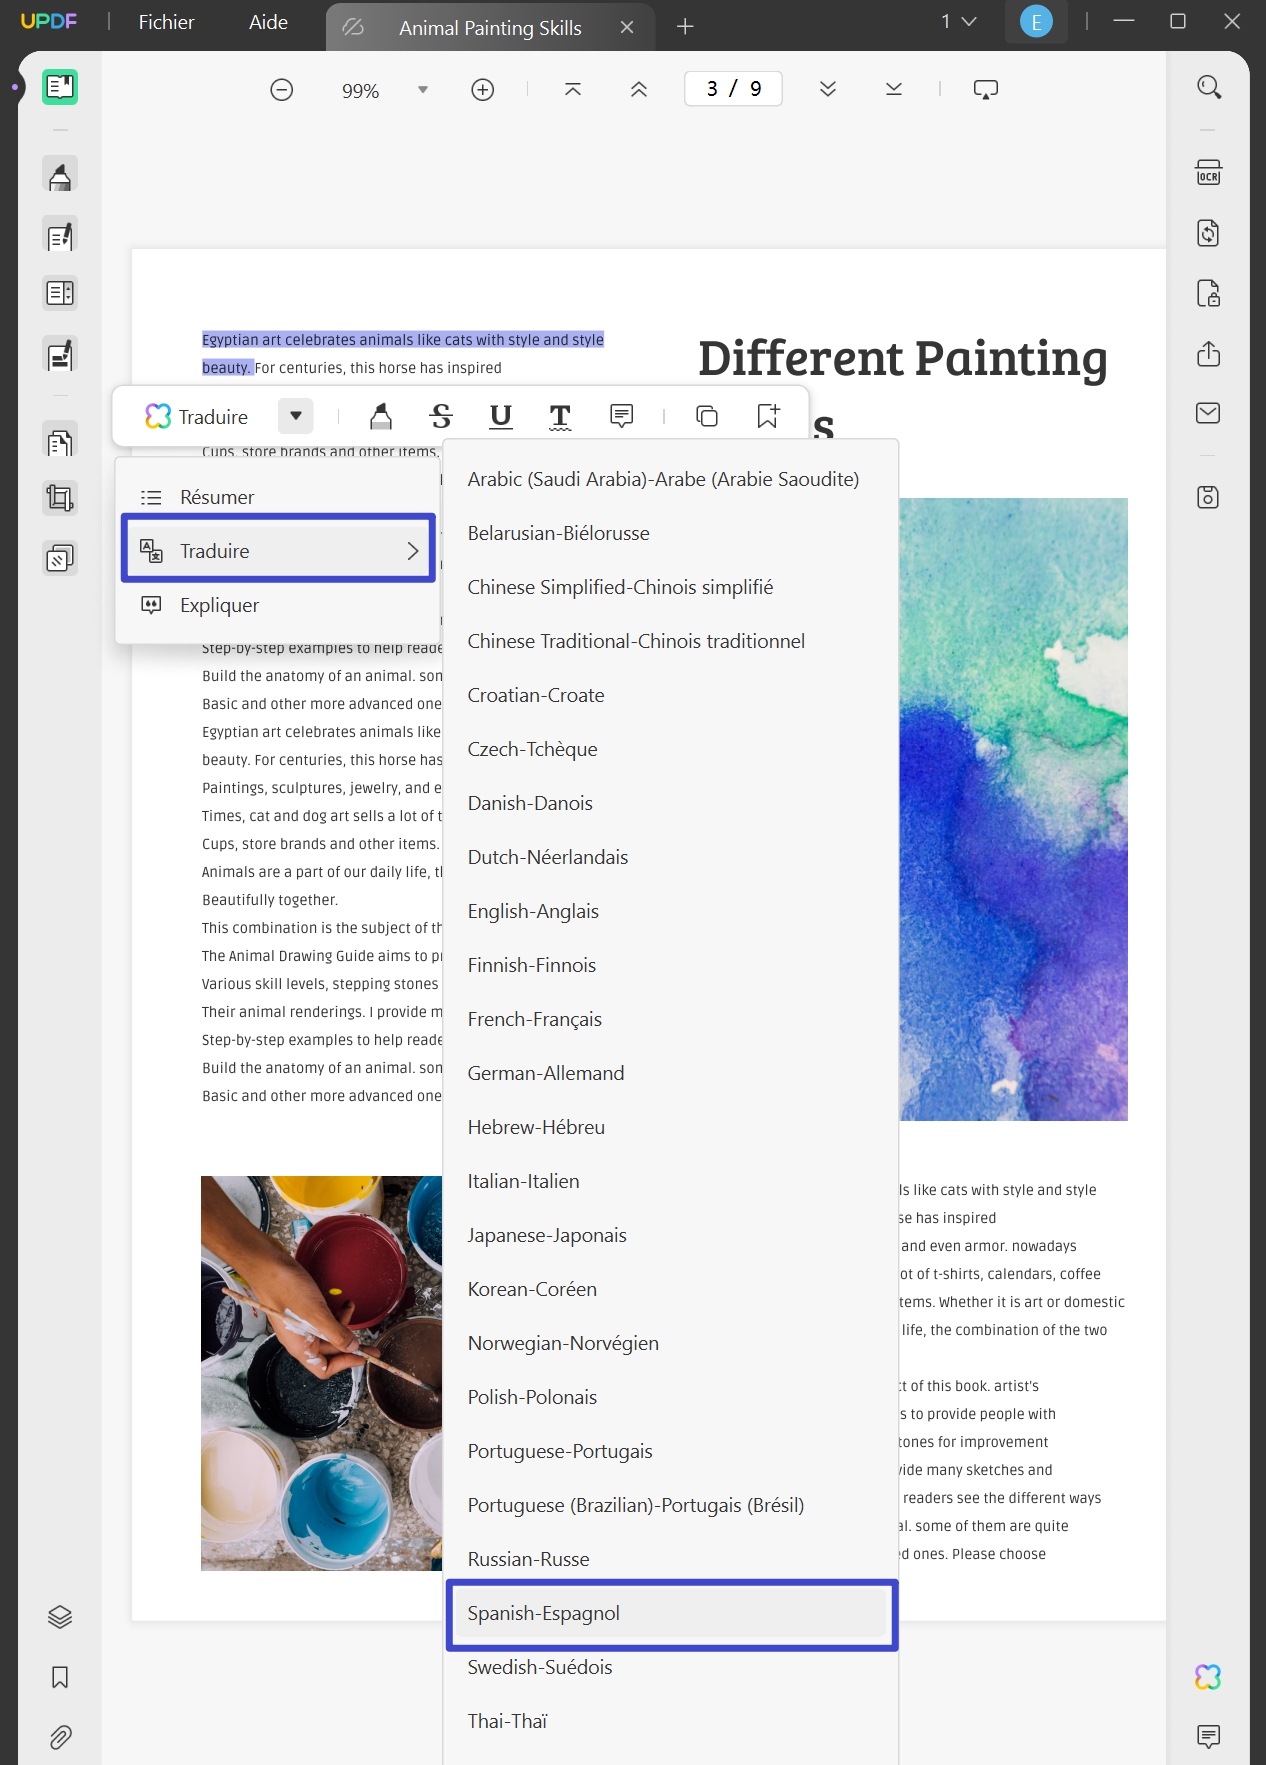The image size is (1266, 1765).
Task: Zoom out with the minus button
Action: pos(282,90)
